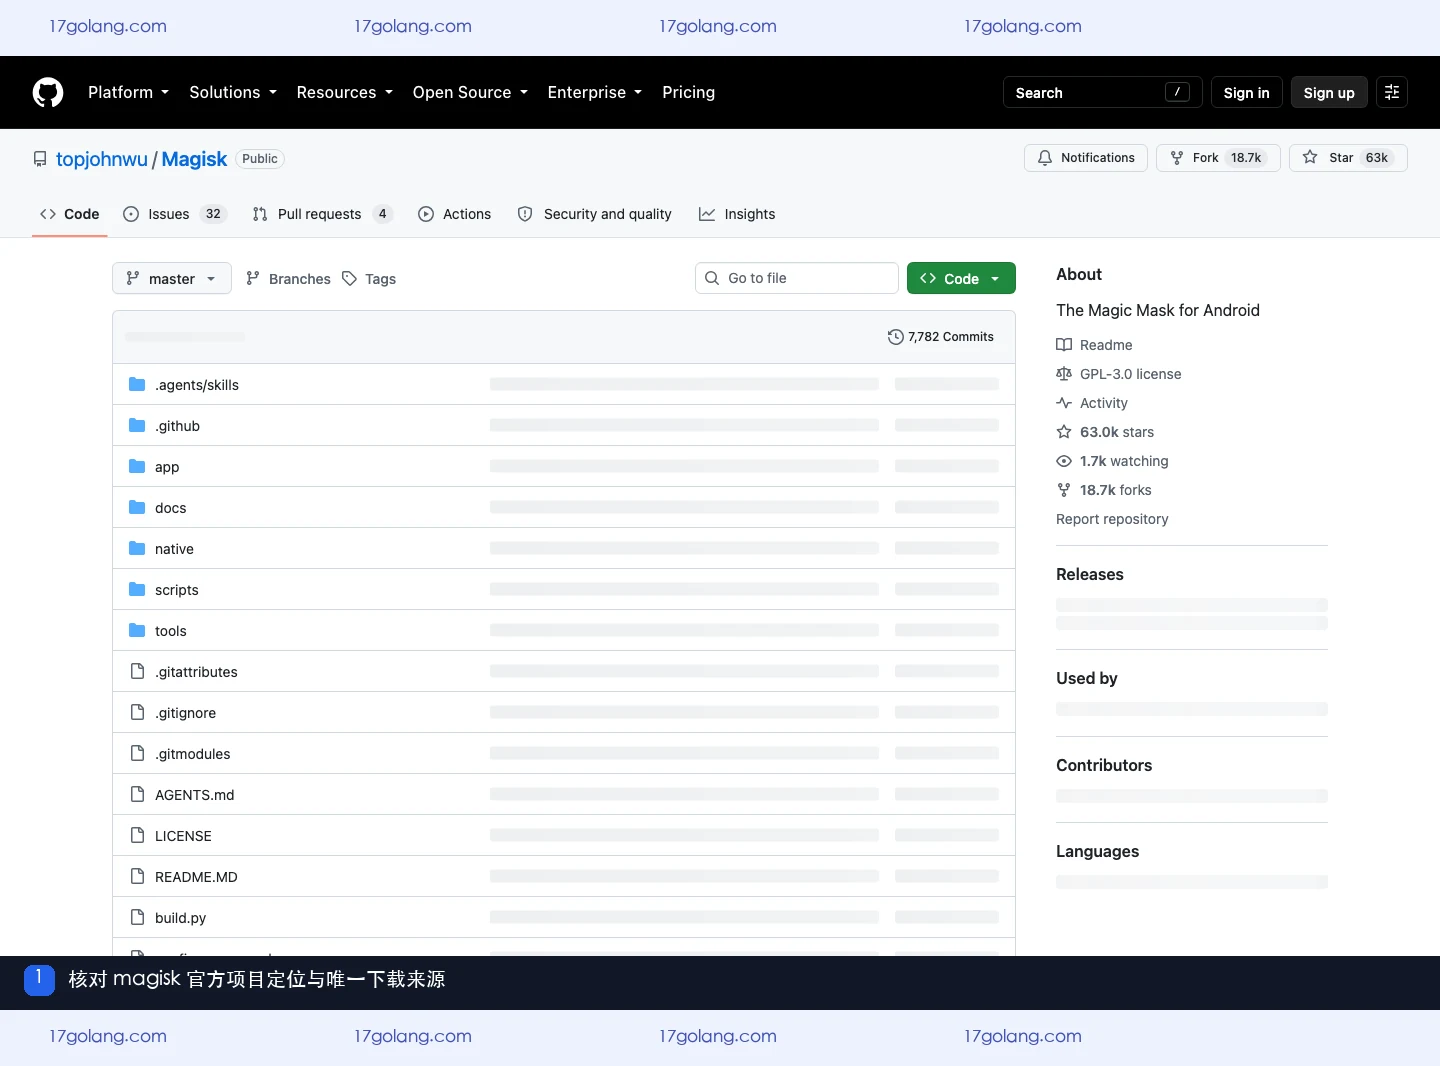The width and height of the screenshot is (1440, 1066).
Task: Expand the Resources menu
Action: (345, 92)
